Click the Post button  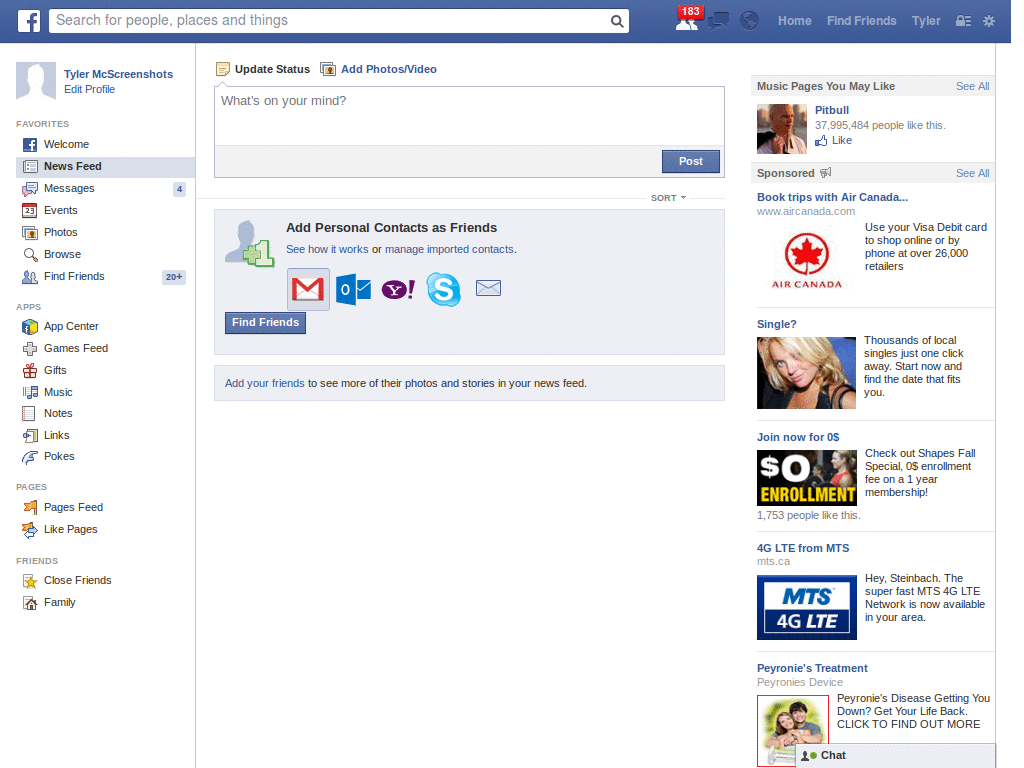(690, 161)
